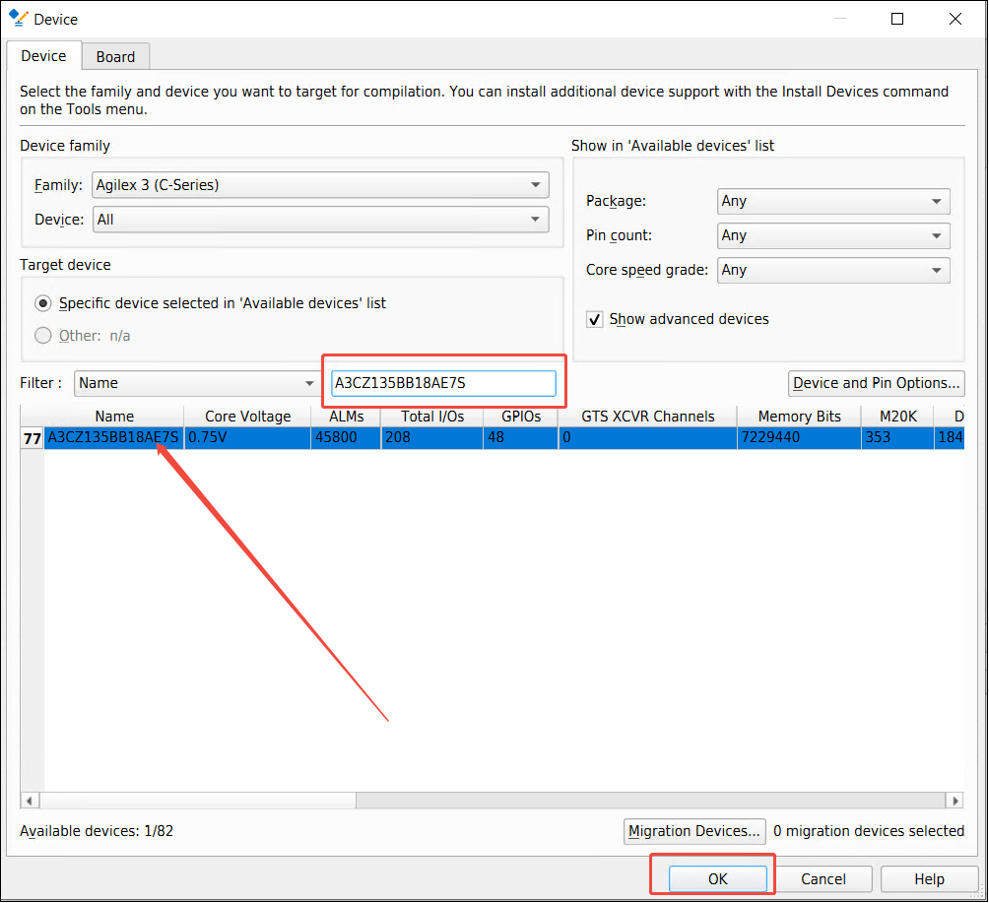Switch to the Device tab
Screen dimensions: 989x903
[x=44, y=56]
